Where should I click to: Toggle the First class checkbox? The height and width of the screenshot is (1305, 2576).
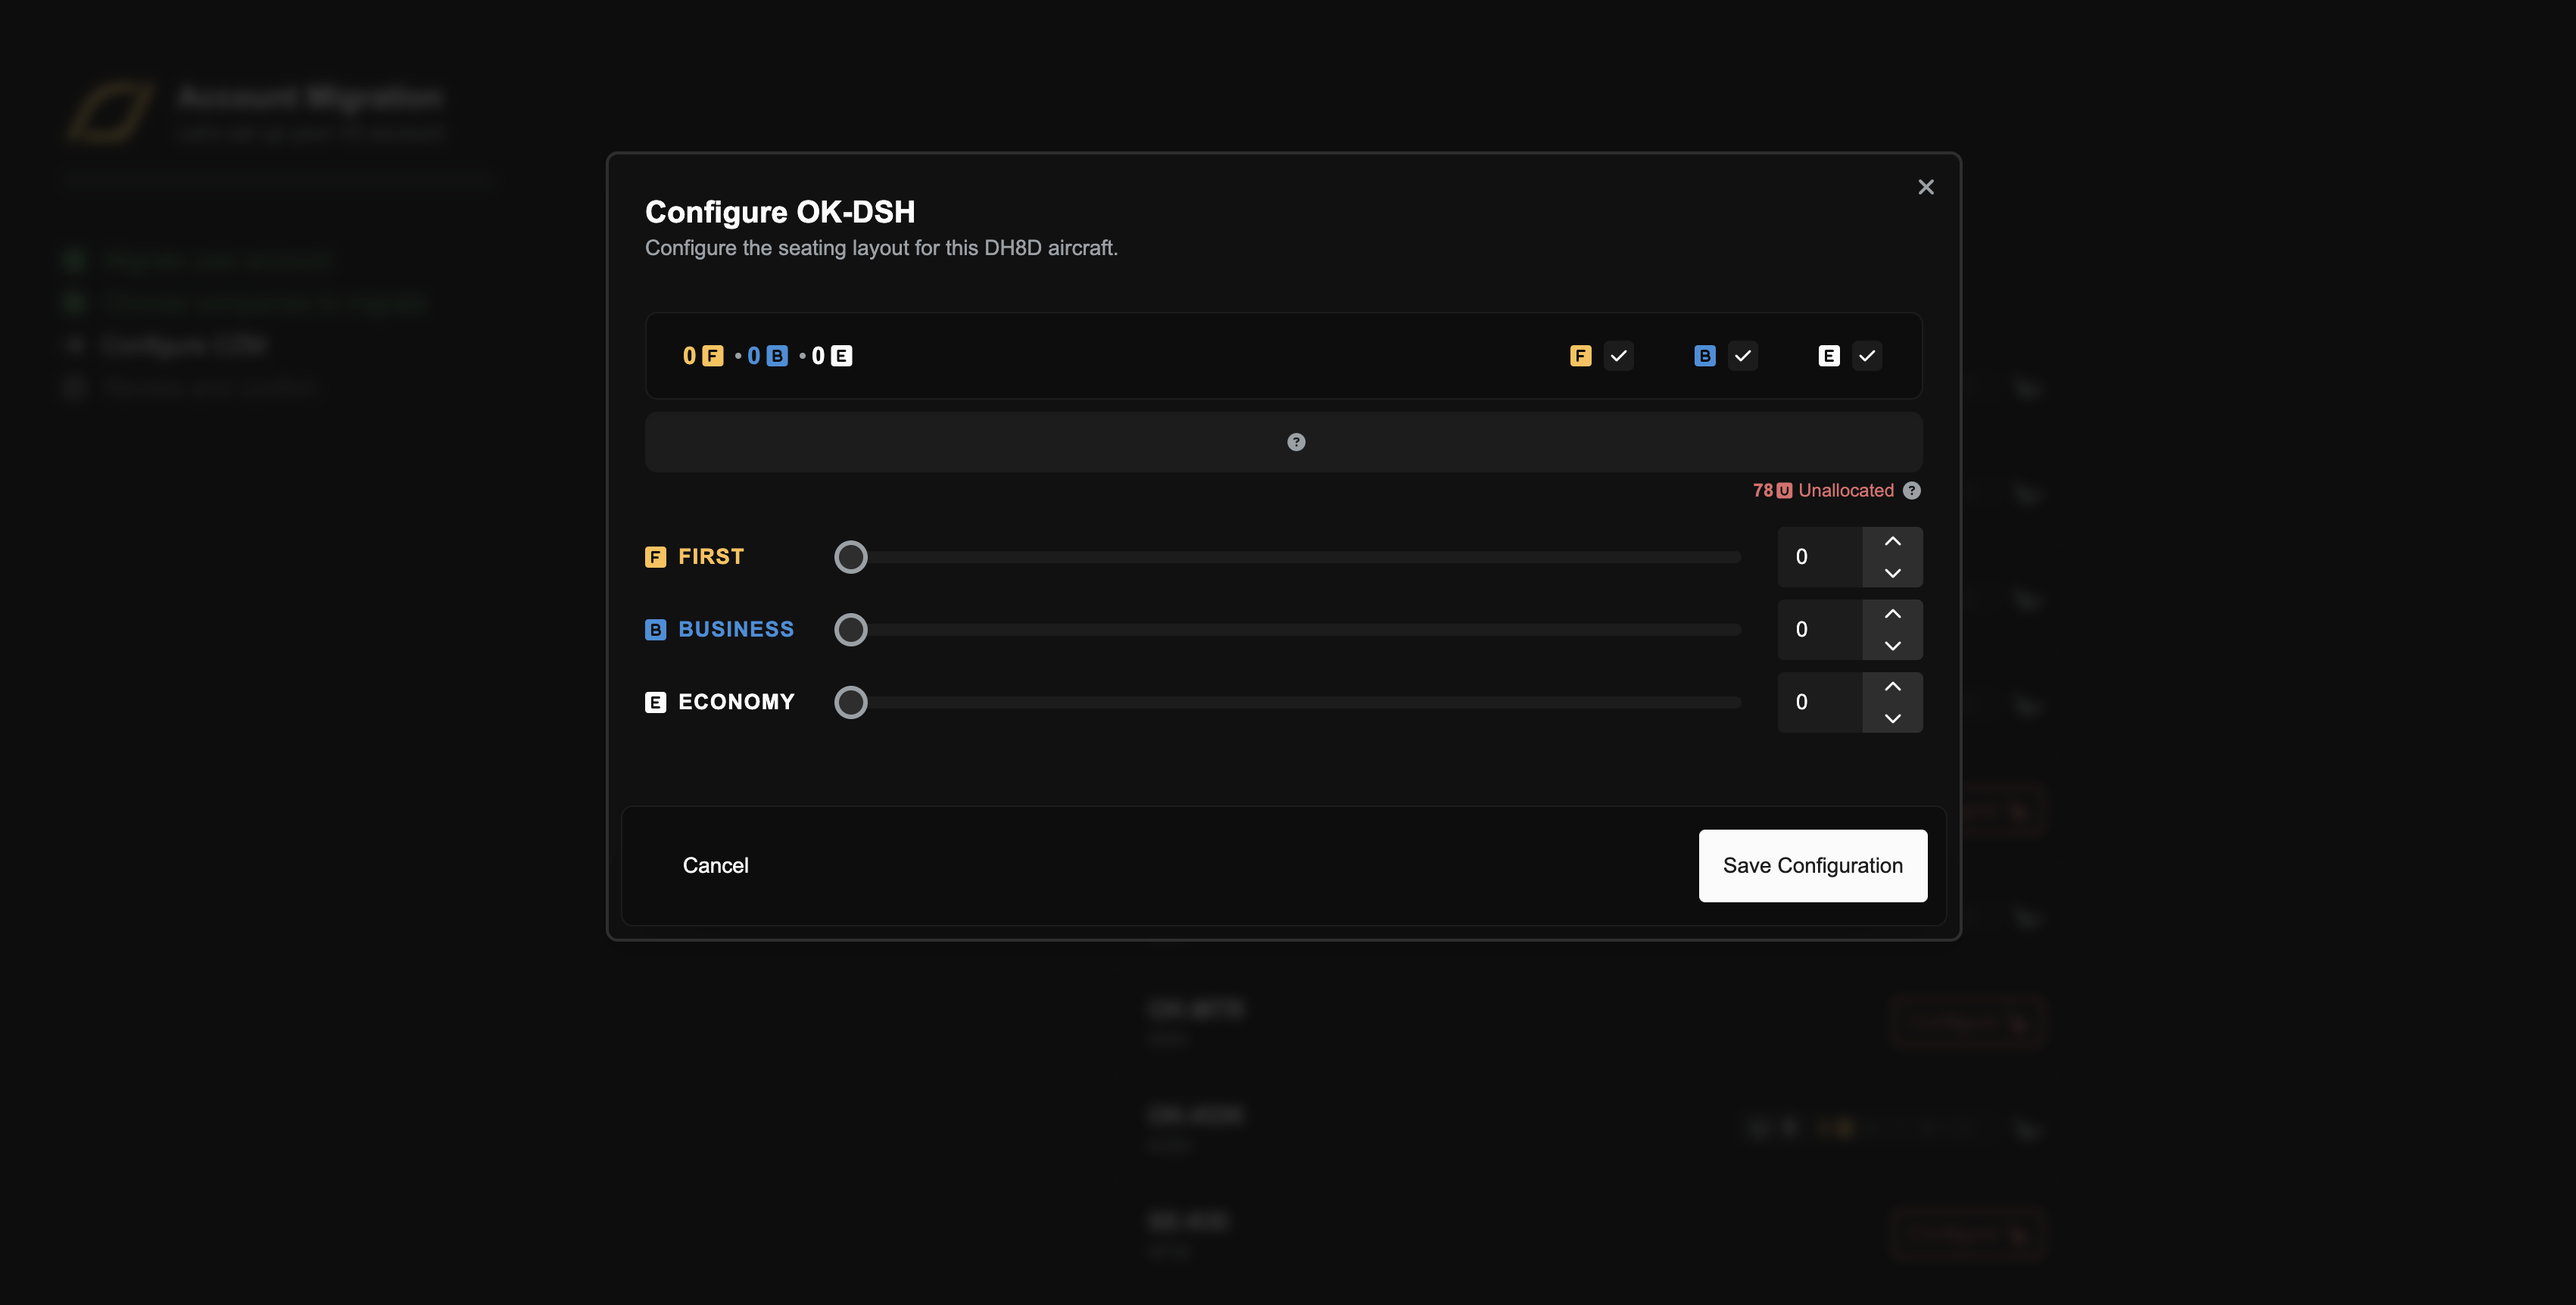tap(1619, 355)
